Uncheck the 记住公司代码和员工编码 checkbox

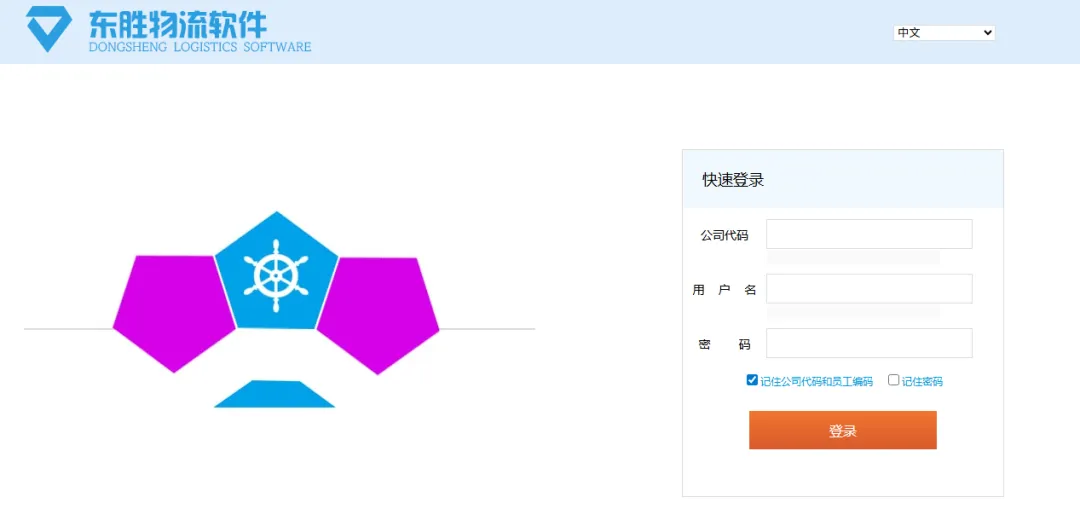pos(752,380)
